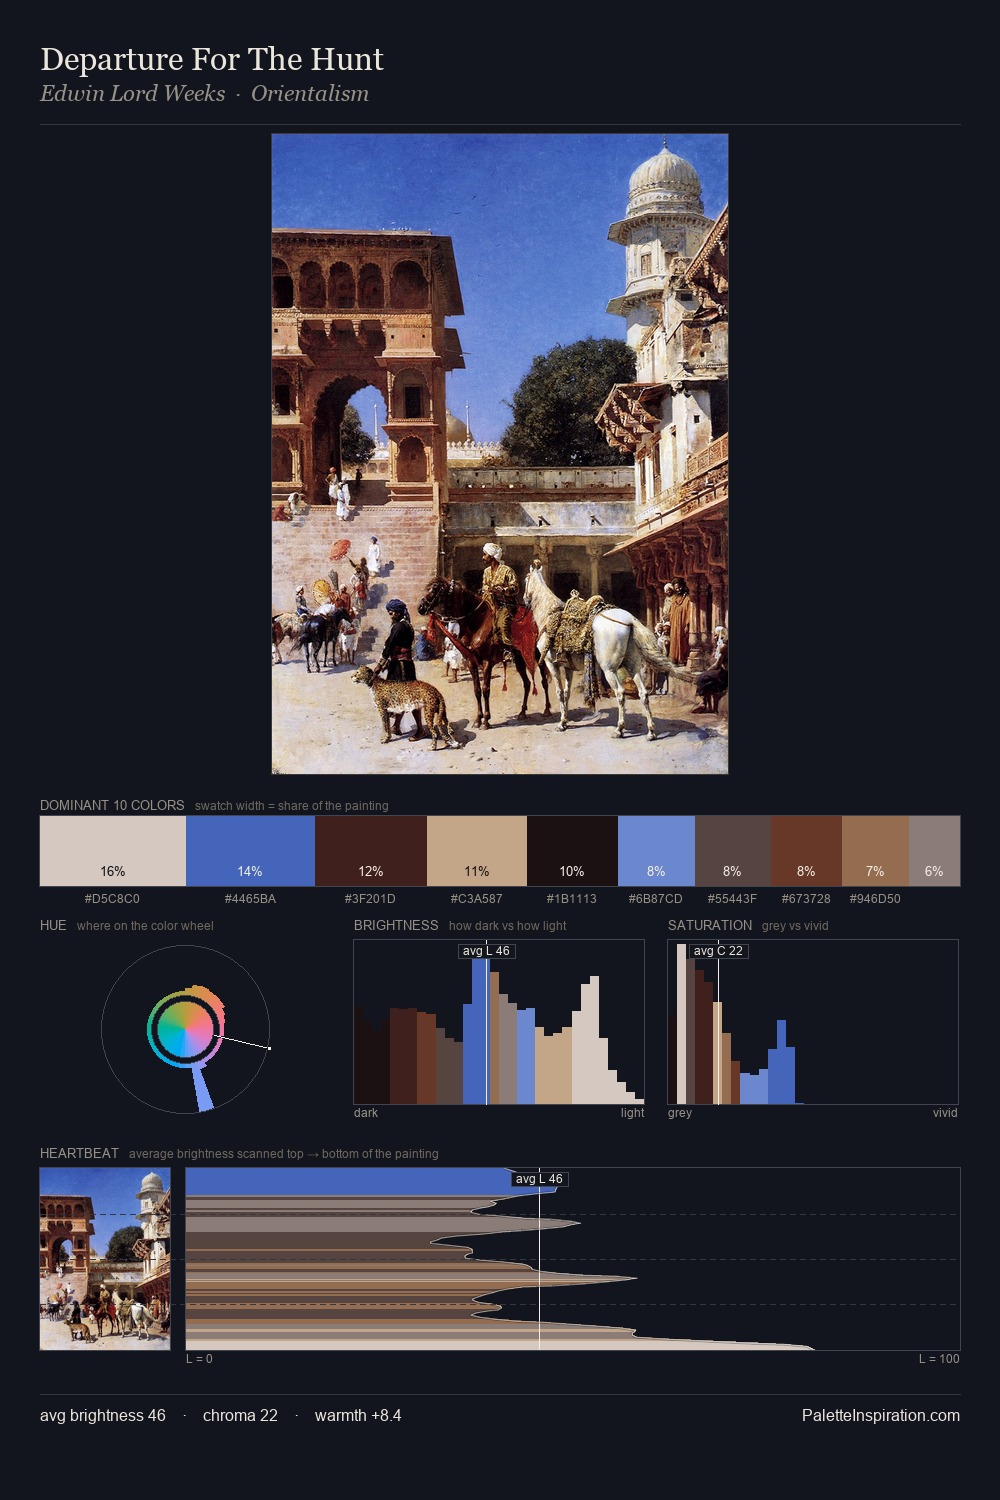The image size is (1000, 1500).
Task: Click the hex code #55443F text
Action: pos(732,898)
